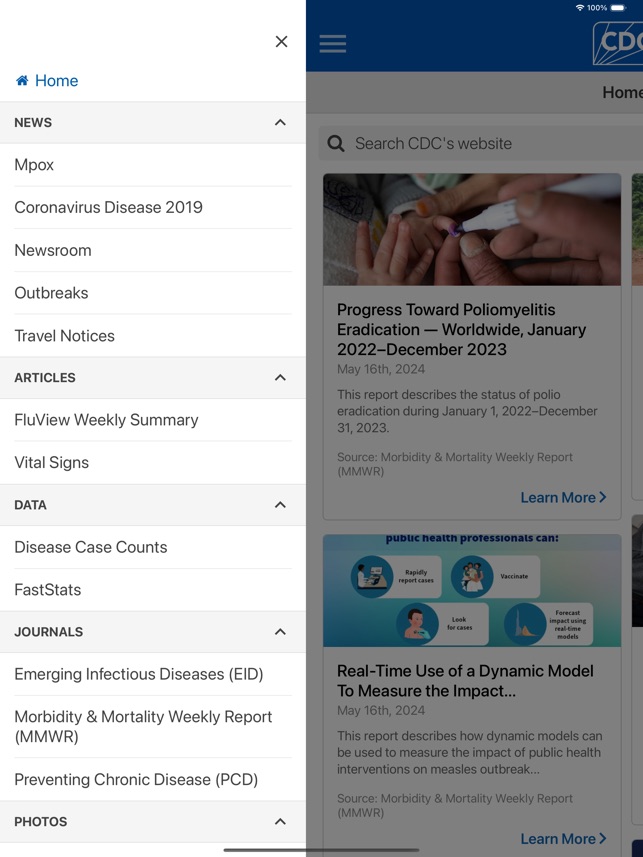This screenshot has height=857, width=643.
Task: Click Learn More on Poliomyelitis article
Action: coord(563,497)
